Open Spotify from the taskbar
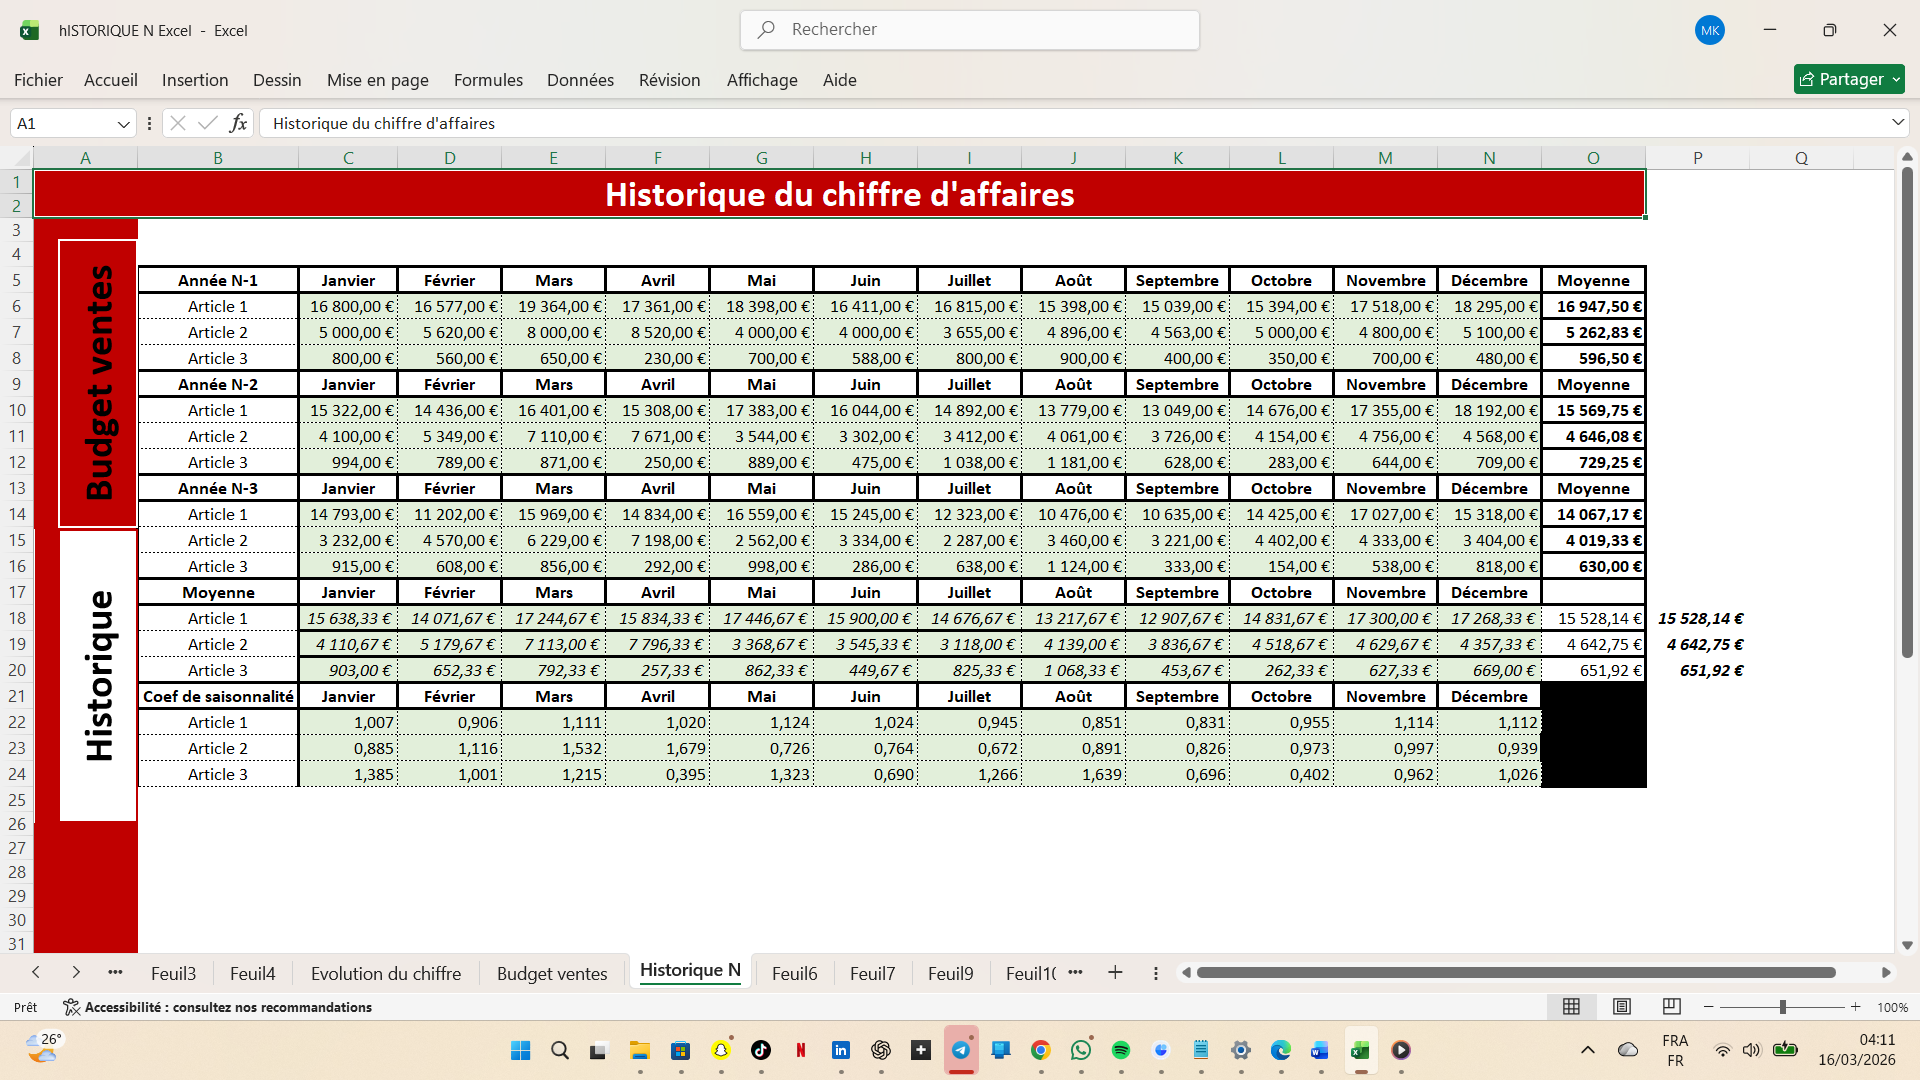This screenshot has width=1920, height=1080. coord(1121,1050)
